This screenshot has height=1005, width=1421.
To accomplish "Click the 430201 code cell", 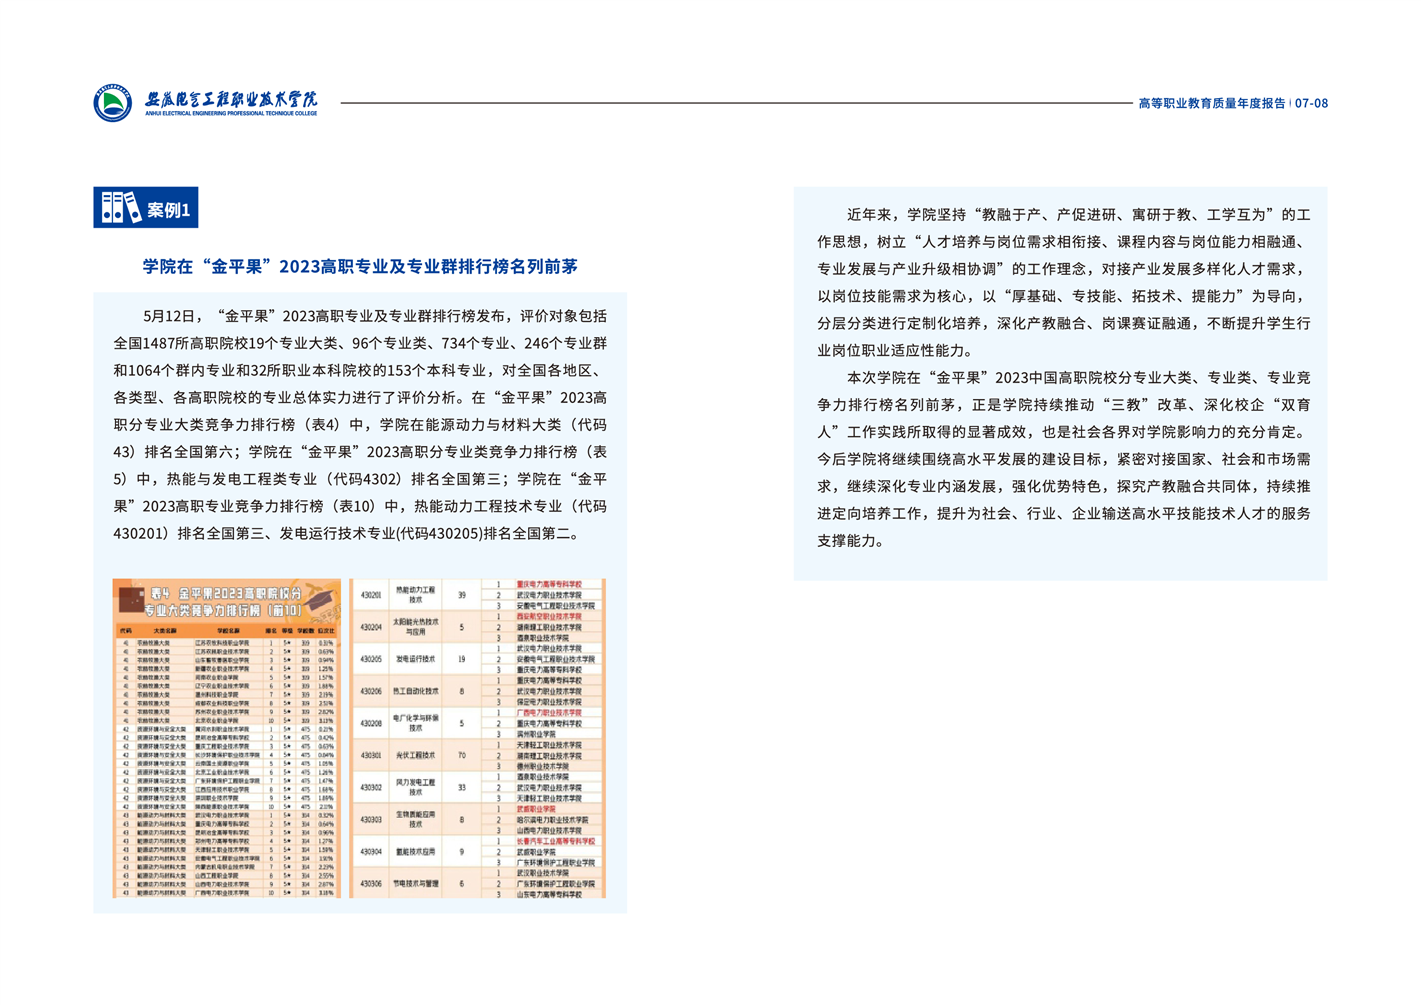I will tap(371, 595).
